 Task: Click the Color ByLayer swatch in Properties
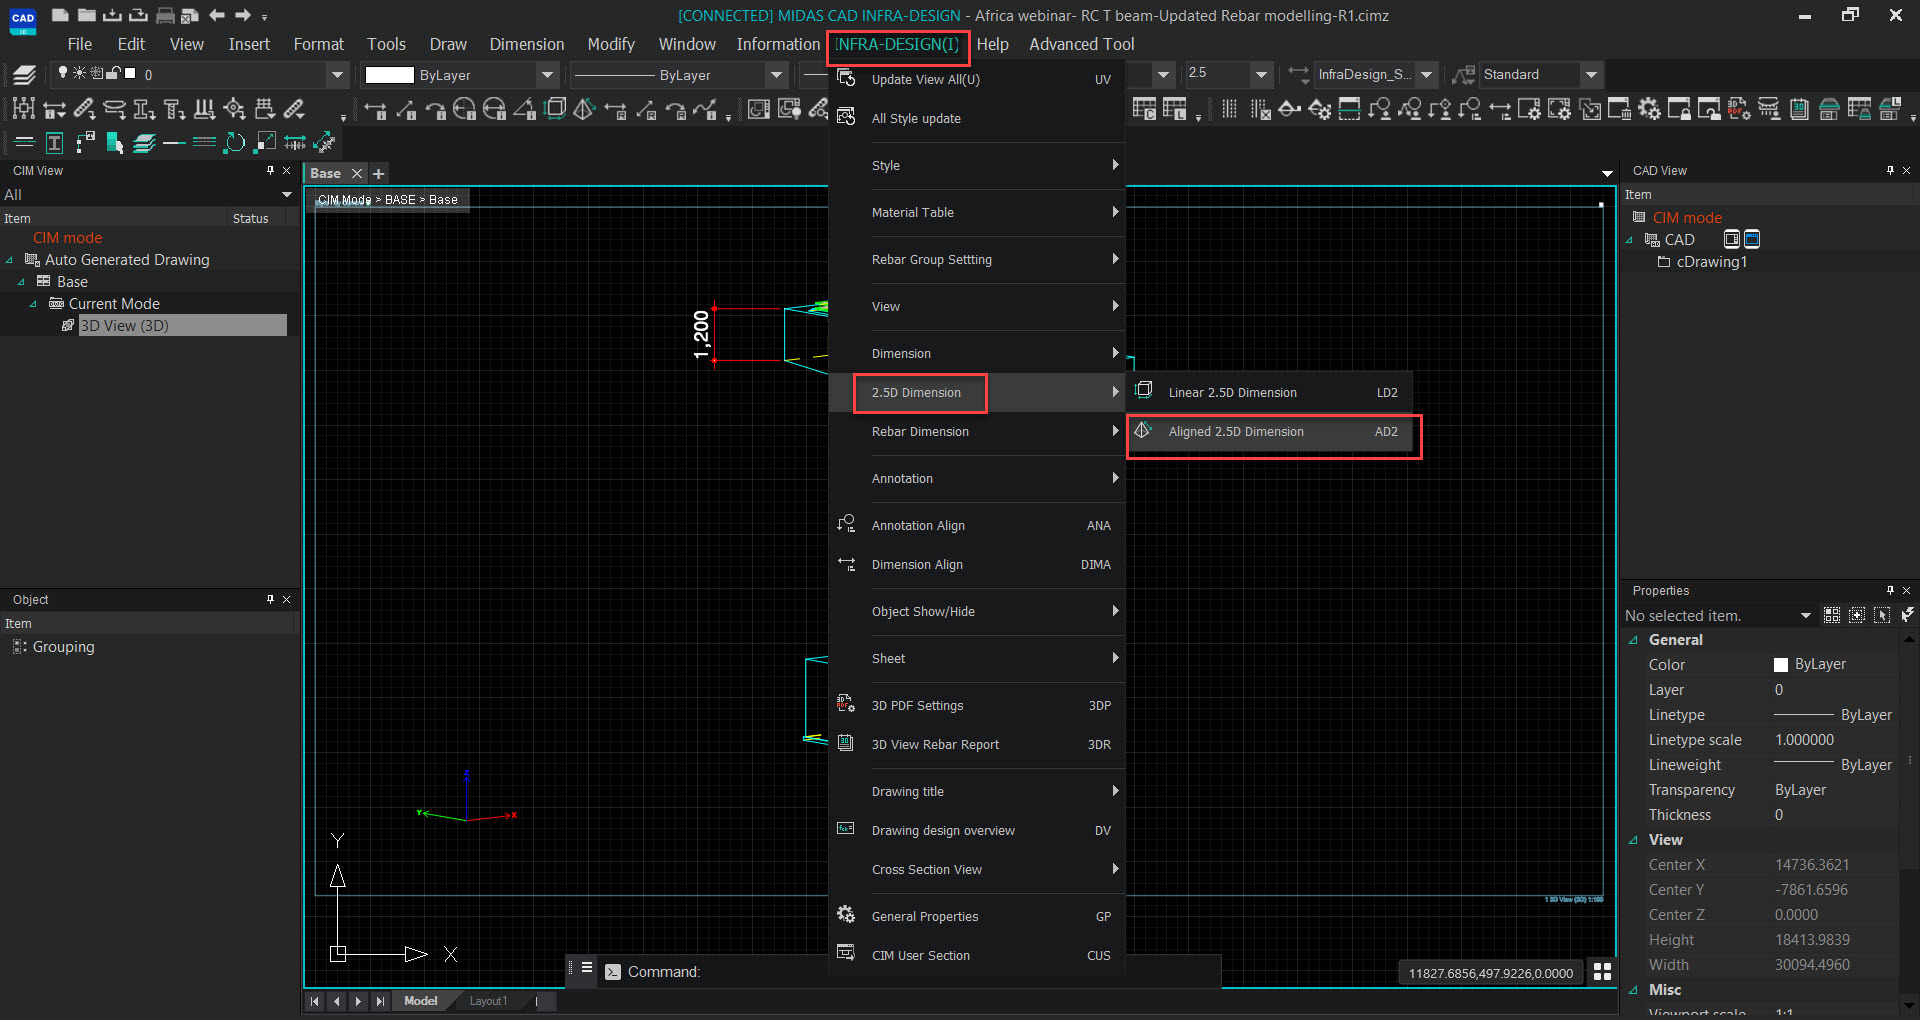(1780, 665)
